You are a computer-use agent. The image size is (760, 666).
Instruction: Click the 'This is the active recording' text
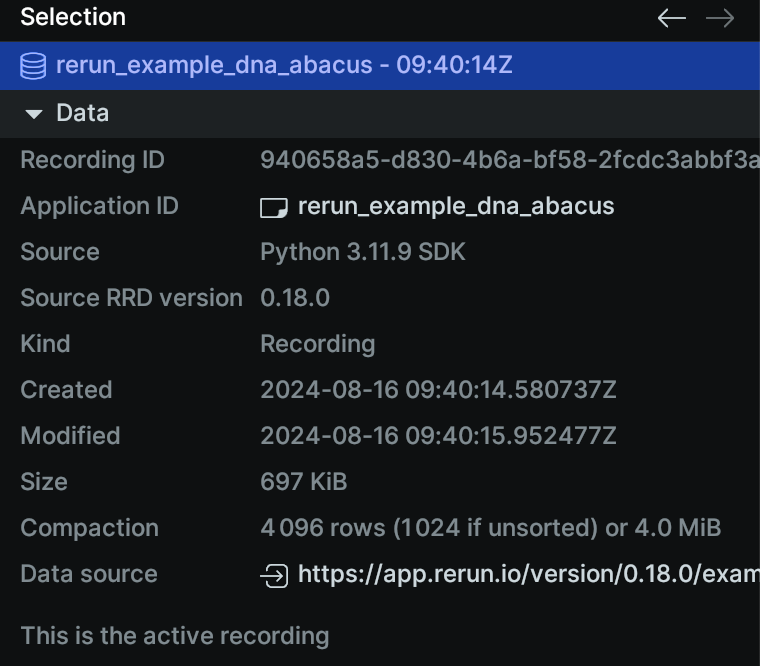[x=174, y=635]
